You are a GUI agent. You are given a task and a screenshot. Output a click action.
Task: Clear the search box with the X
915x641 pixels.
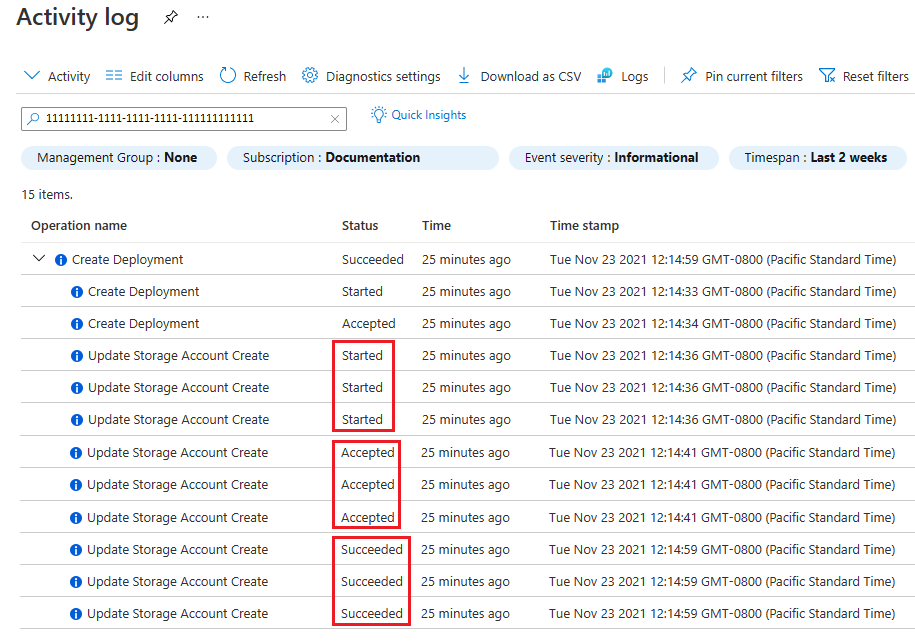coord(335,118)
